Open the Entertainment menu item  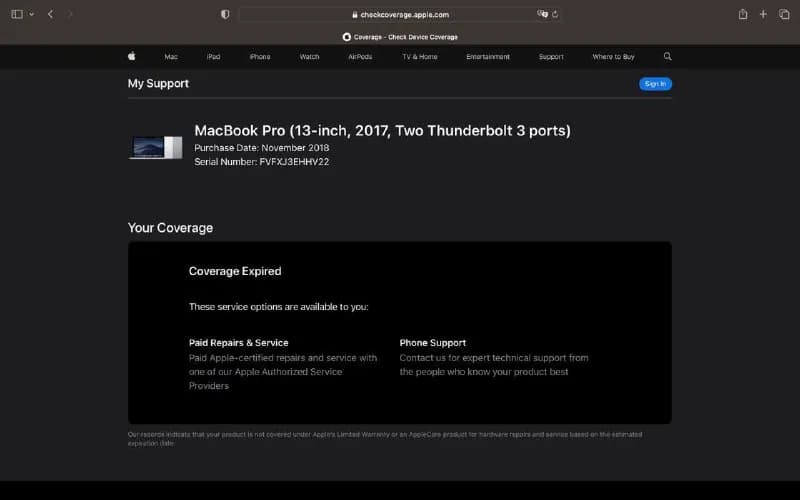point(488,57)
